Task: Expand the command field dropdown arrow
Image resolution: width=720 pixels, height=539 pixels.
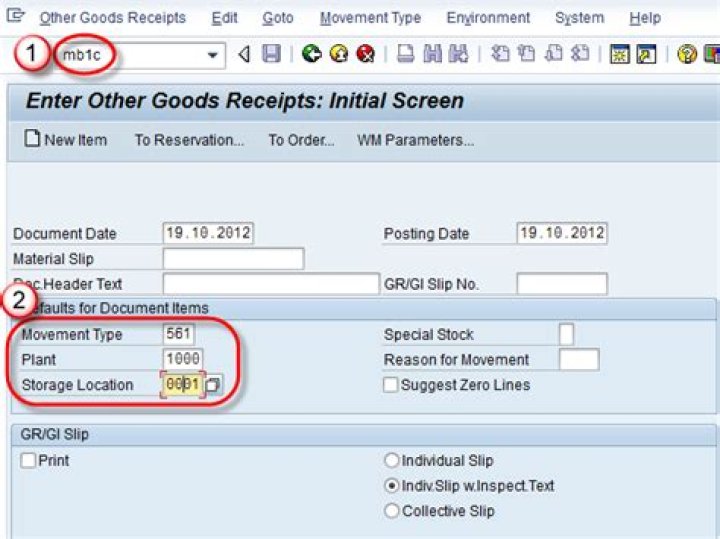Action: 212,54
